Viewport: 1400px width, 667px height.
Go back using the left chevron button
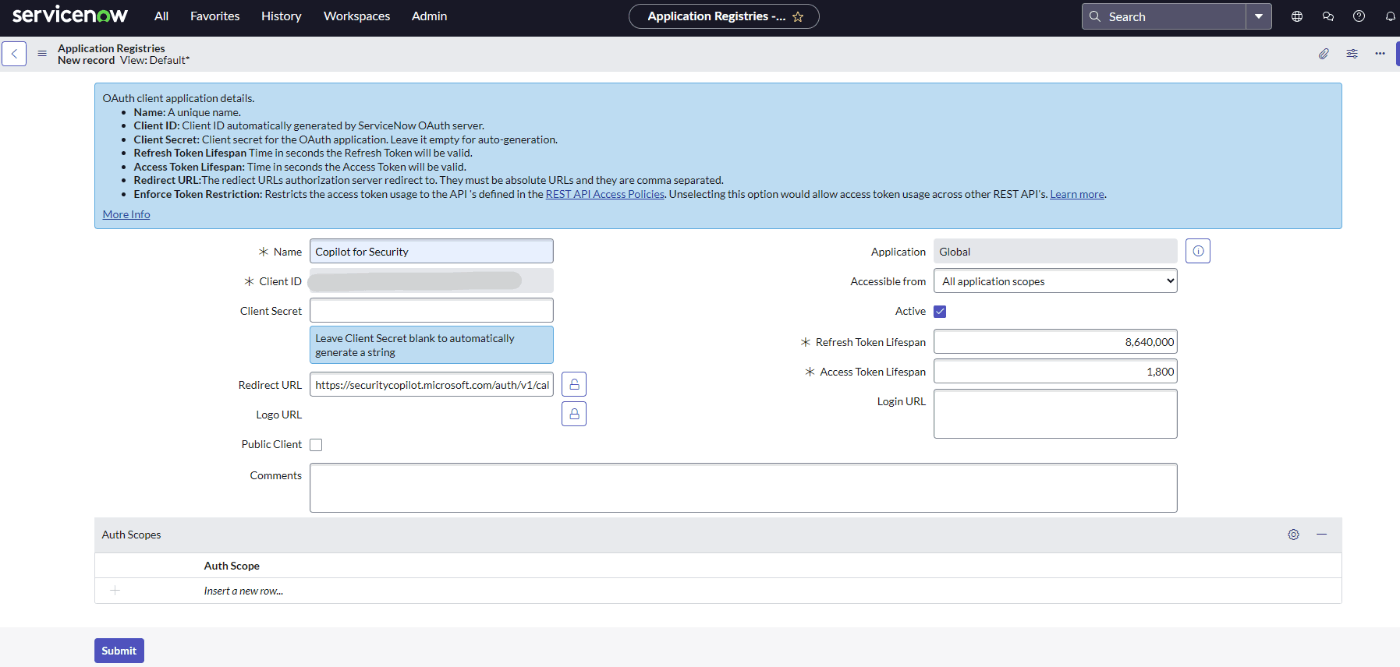click(14, 53)
